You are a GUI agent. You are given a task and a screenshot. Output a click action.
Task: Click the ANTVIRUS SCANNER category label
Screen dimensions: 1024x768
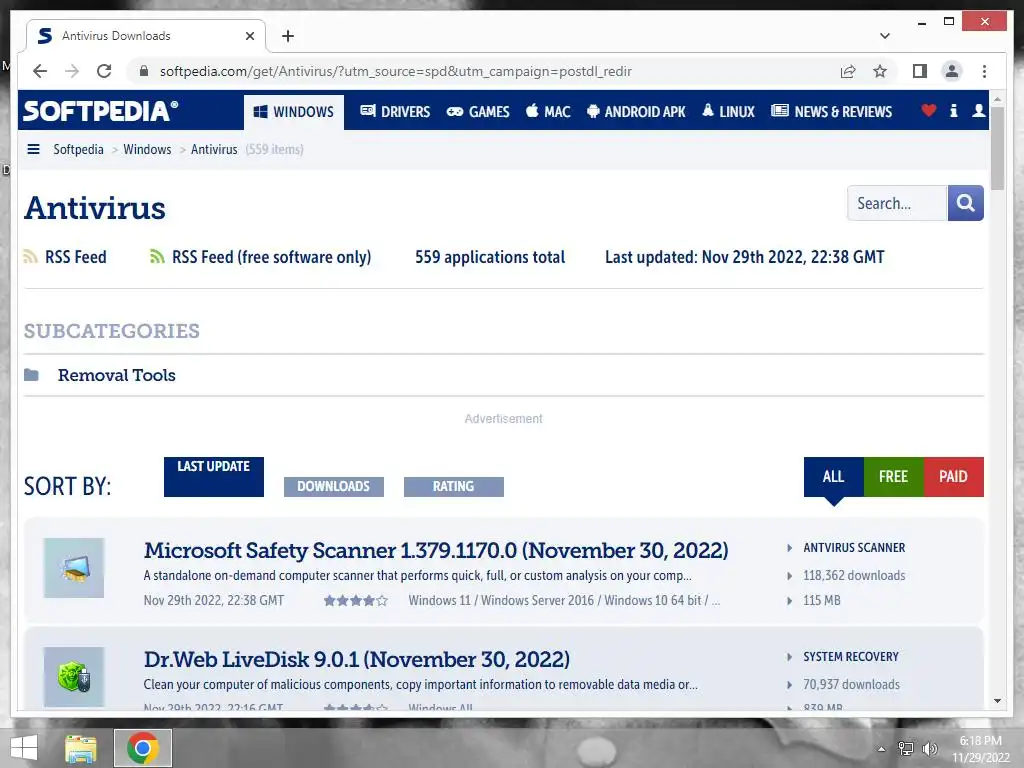[854, 548]
